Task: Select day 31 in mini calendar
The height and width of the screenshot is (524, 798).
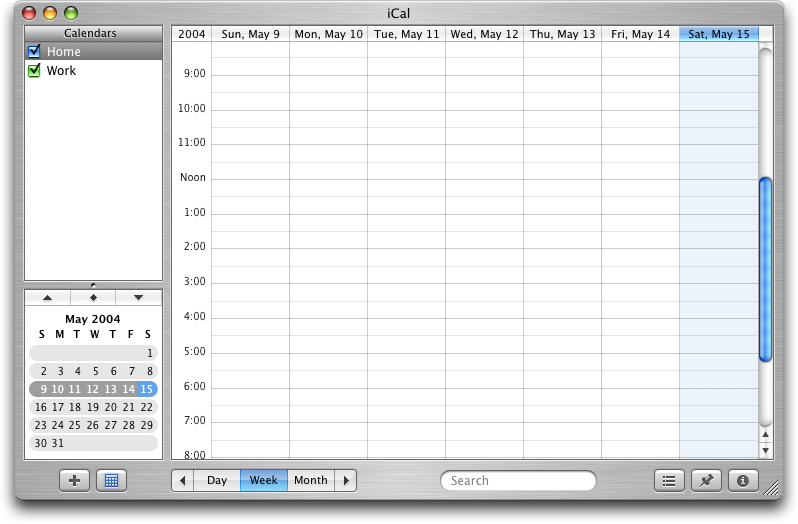Action: [58, 443]
